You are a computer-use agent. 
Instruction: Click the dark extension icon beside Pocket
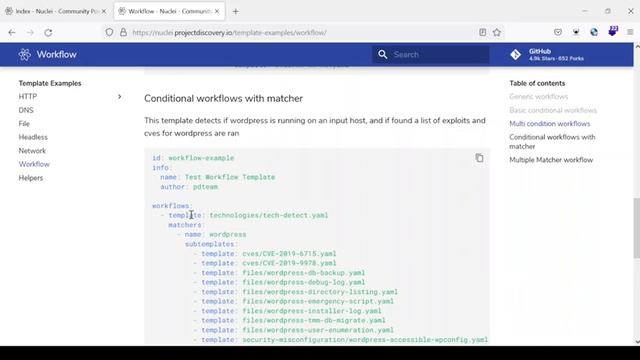576,32
